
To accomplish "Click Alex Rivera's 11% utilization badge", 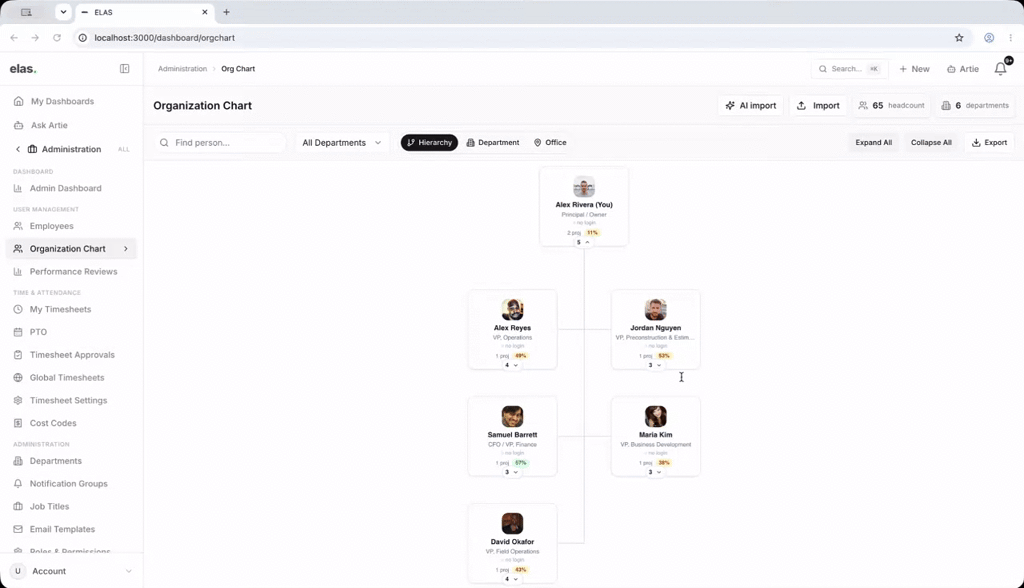I will [592, 233].
